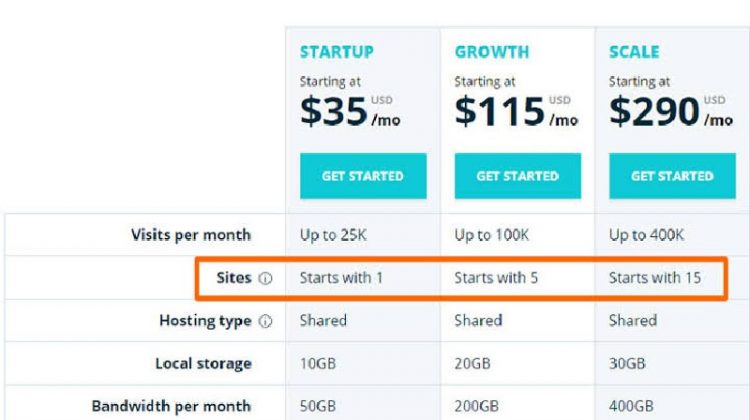Click the info icon next to Sites
750x420 pixels.
(265, 278)
